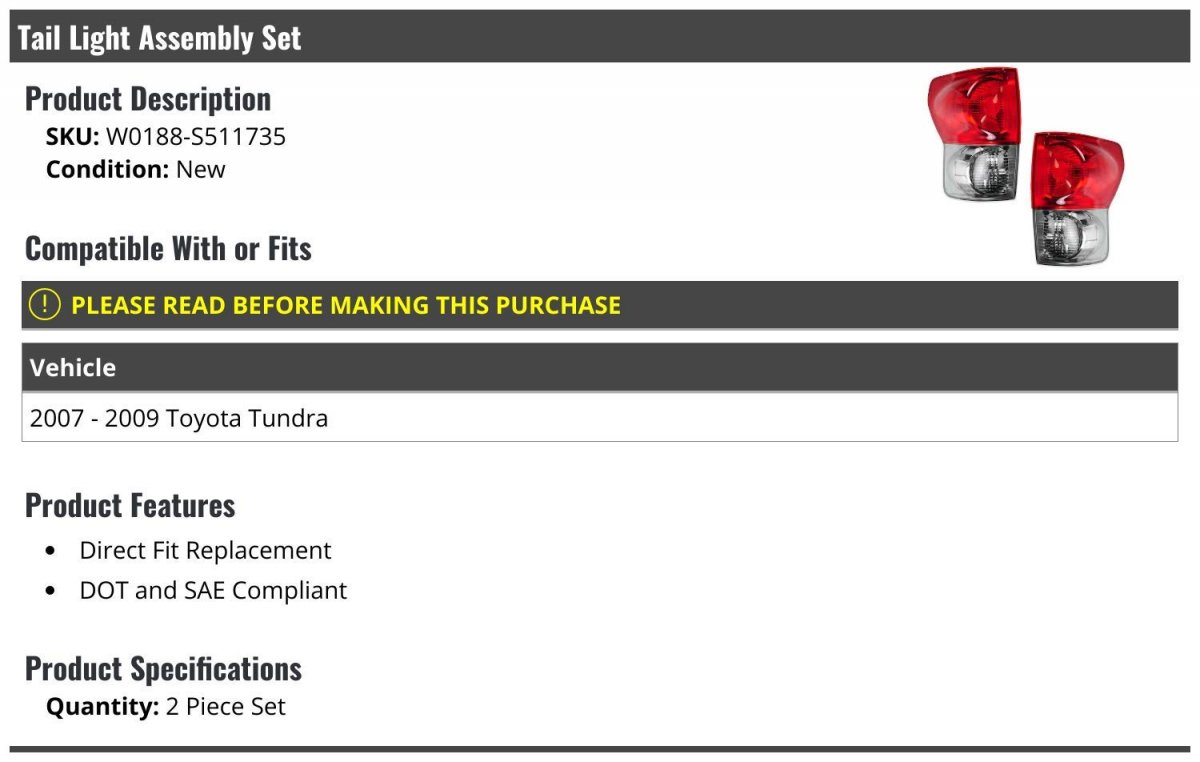Click the bullet beside Direct Fit Replacement
The width and height of the screenshot is (1200, 762).
click(52, 552)
